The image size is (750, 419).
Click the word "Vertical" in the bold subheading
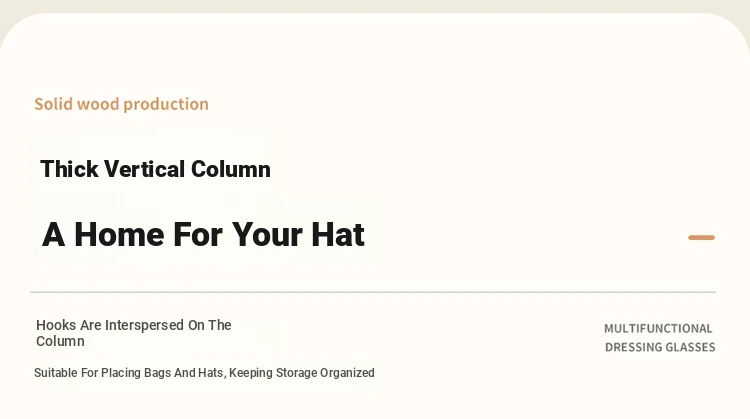point(144,169)
